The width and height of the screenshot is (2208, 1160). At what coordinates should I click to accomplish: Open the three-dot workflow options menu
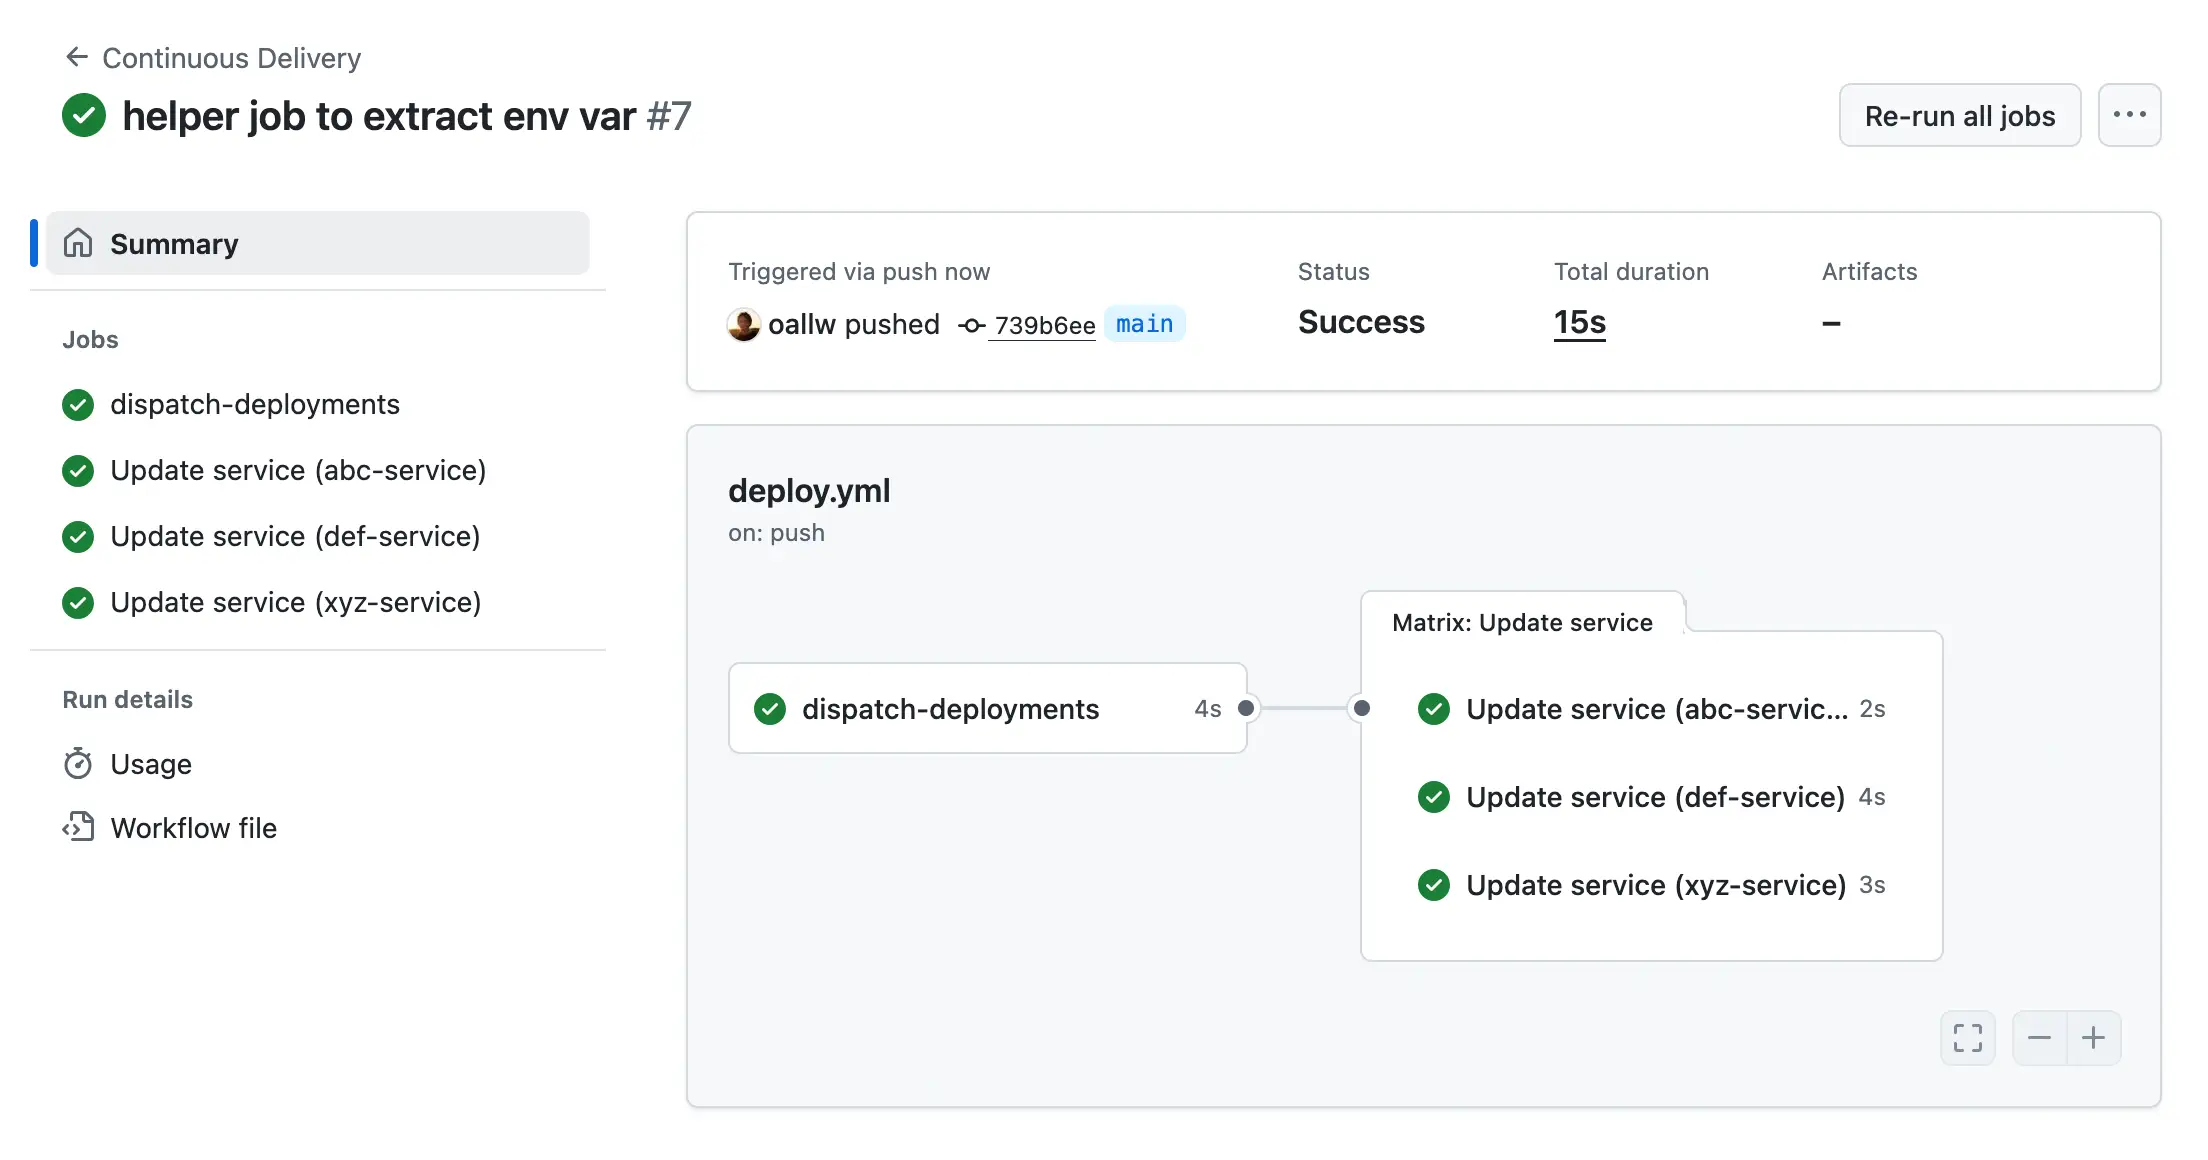click(x=2129, y=115)
